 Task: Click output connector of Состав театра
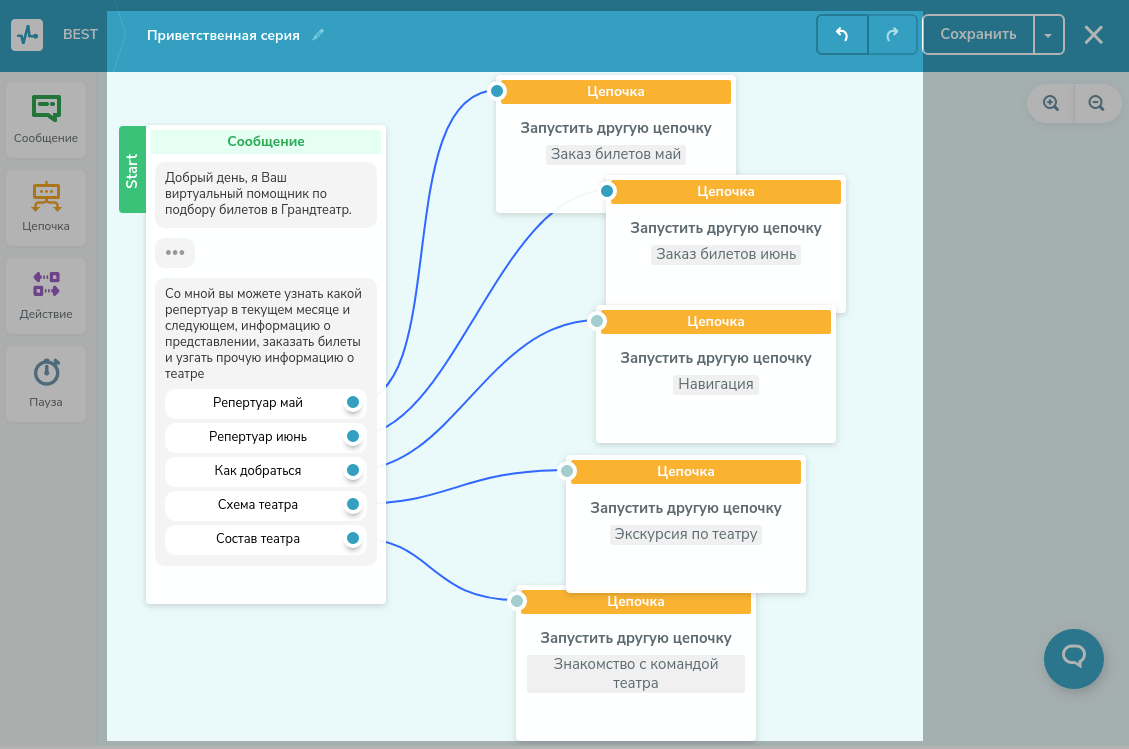tap(353, 538)
